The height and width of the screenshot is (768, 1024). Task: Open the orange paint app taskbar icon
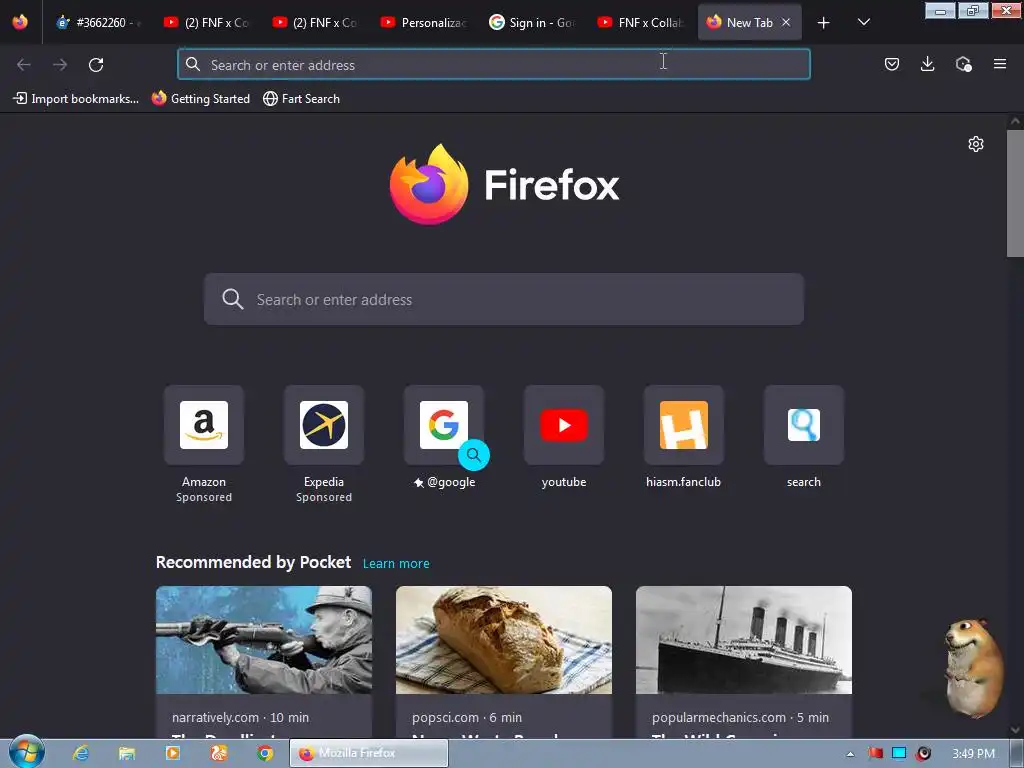(219, 753)
